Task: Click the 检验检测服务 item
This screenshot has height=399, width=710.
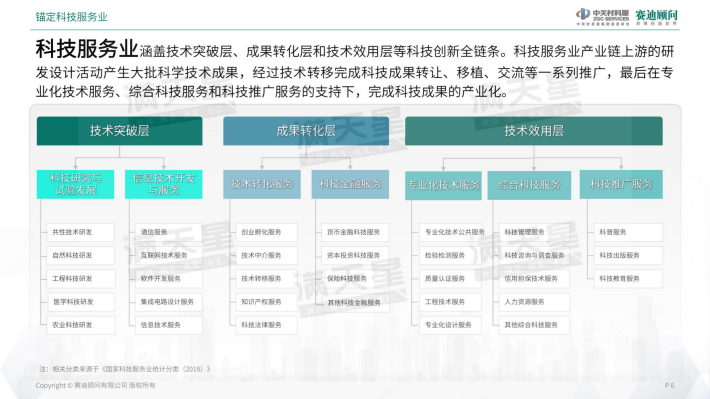Action: 450,255
